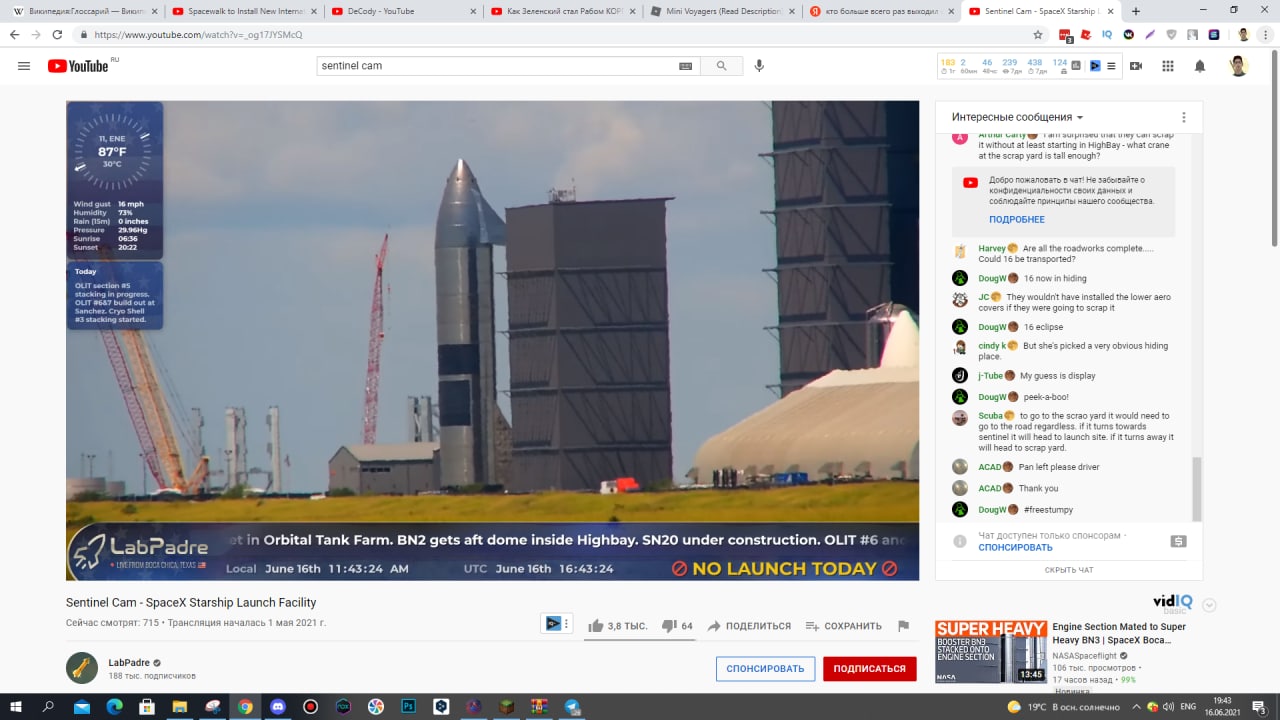Expand the vidIQ basic panel chevron
1280x720 pixels.
click(x=1209, y=605)
